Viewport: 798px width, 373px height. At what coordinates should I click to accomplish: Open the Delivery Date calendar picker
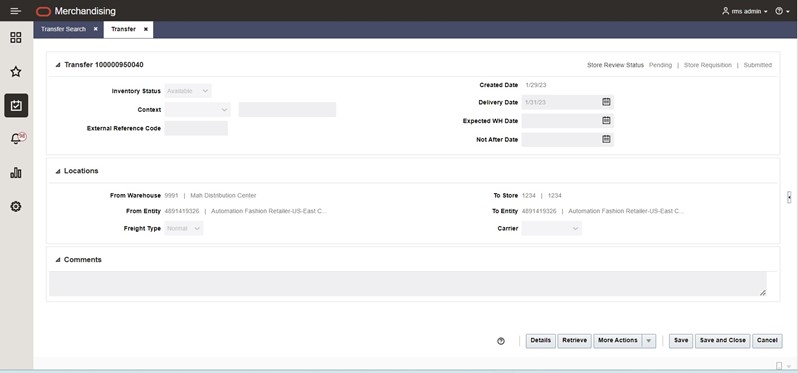tap(606, 102)
